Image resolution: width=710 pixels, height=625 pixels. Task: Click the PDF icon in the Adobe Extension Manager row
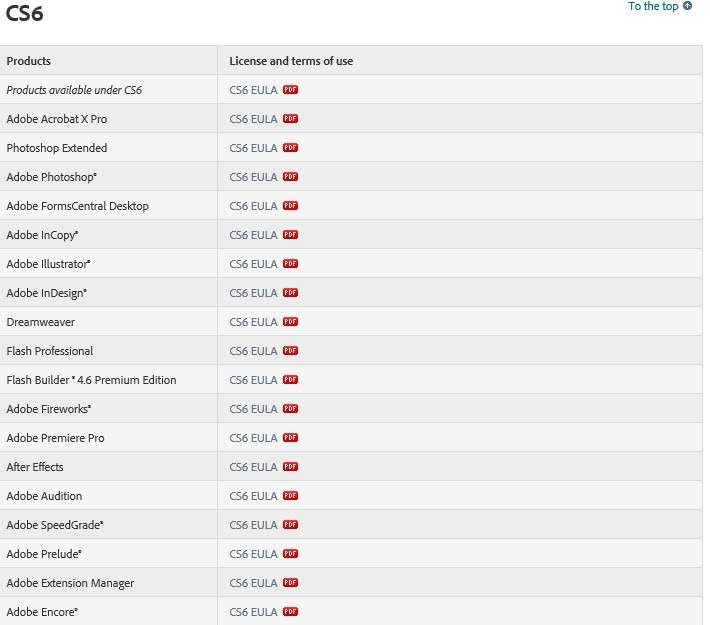(x=290, y=582)
